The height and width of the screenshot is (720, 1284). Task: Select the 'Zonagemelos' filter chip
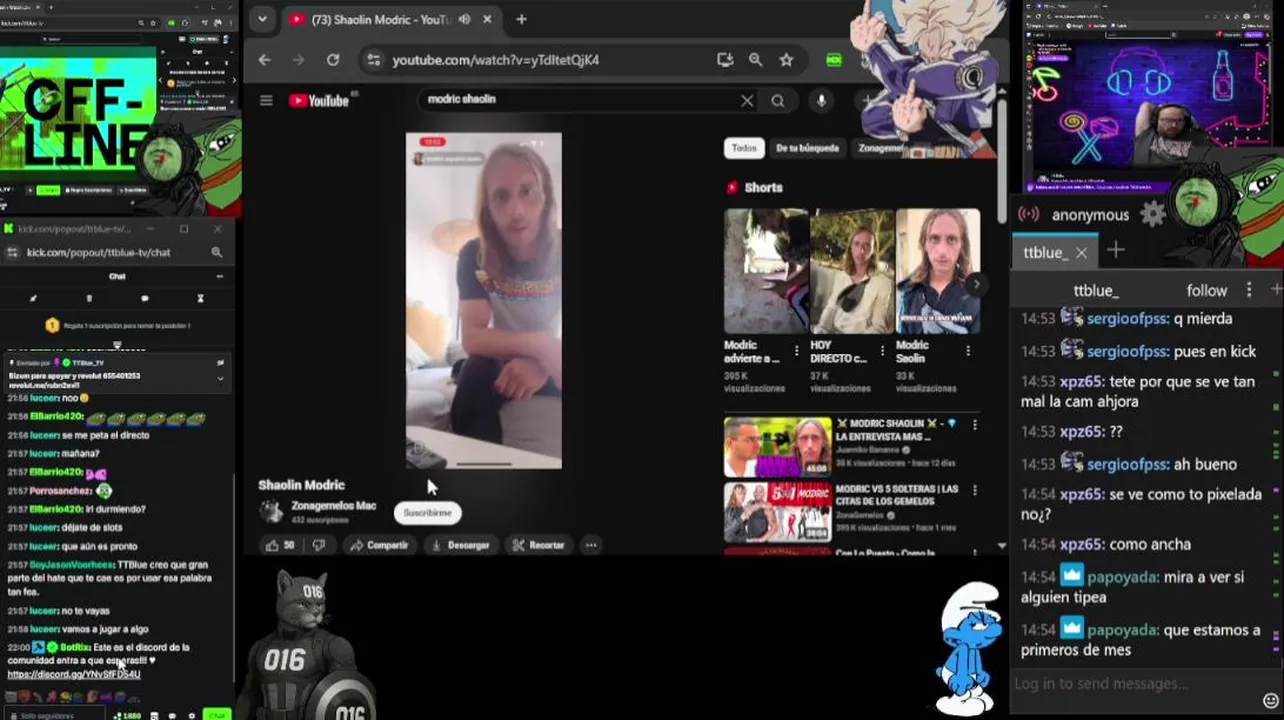pos(880,148)
